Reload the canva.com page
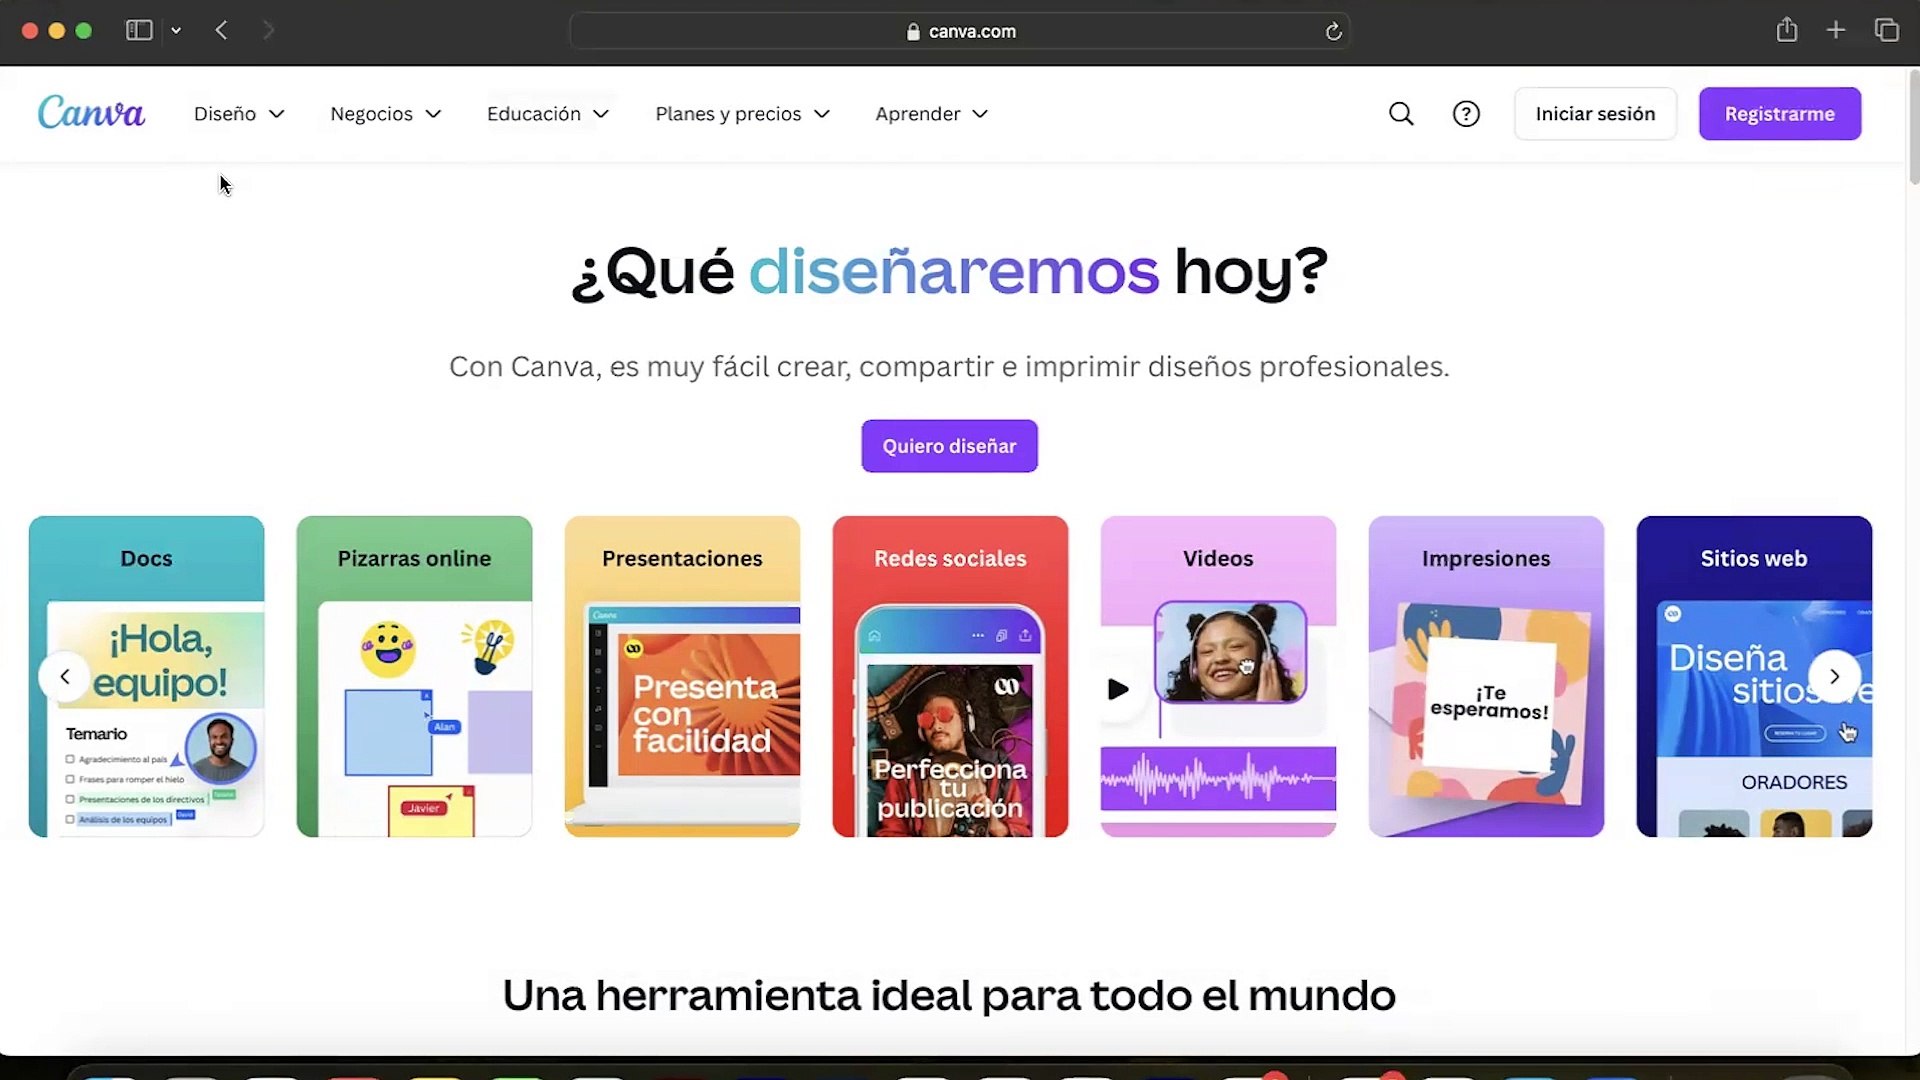 1333,31
